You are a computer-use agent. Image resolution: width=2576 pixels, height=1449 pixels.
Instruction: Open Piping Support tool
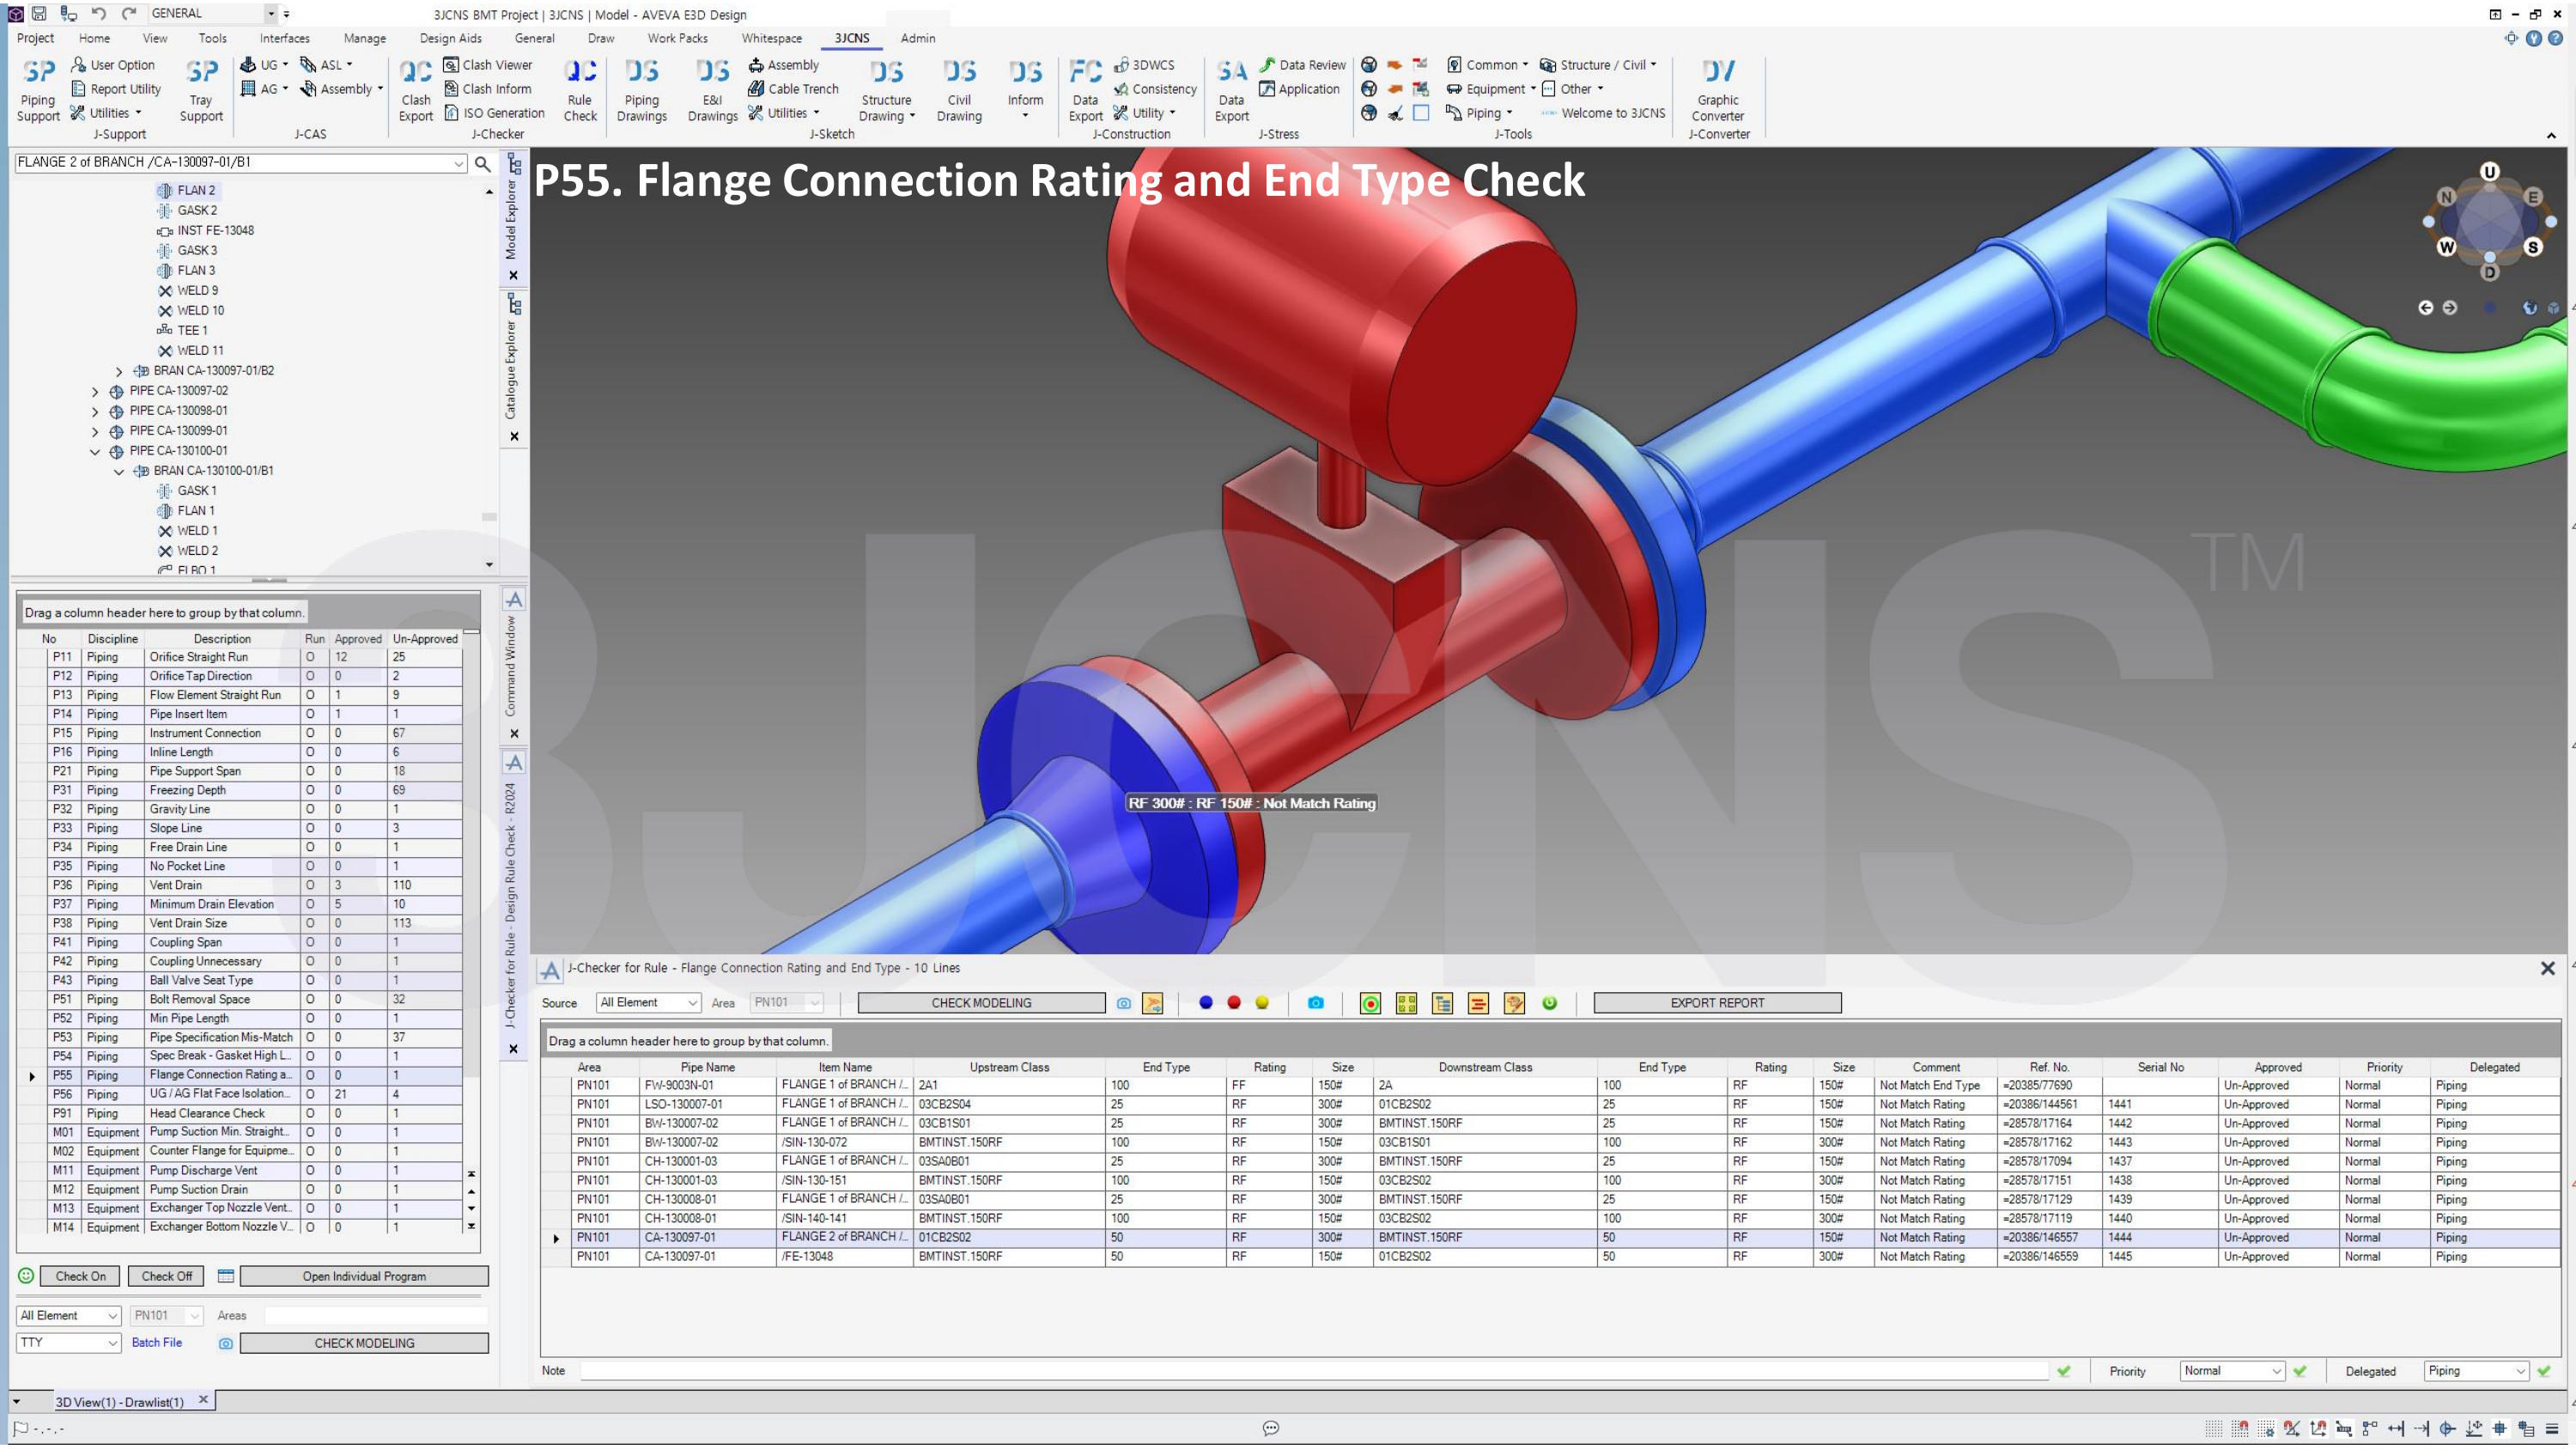(38, 90)
